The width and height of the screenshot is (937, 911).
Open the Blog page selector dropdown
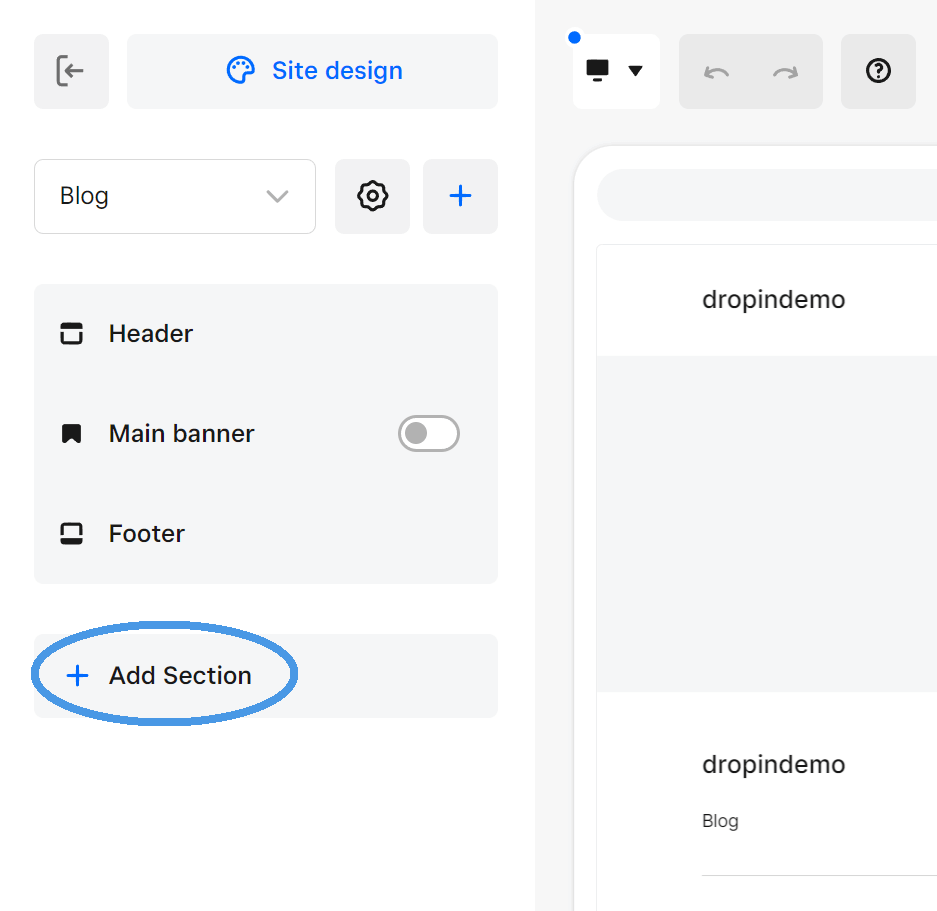[x=175, y=196]
